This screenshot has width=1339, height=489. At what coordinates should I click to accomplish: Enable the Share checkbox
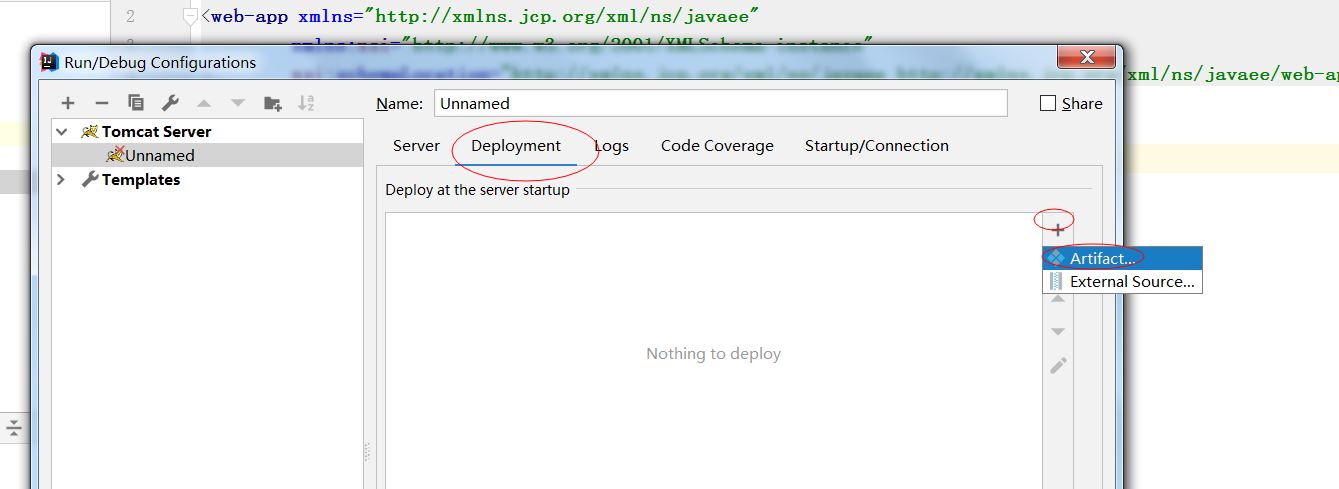[x=1048, y=103]
